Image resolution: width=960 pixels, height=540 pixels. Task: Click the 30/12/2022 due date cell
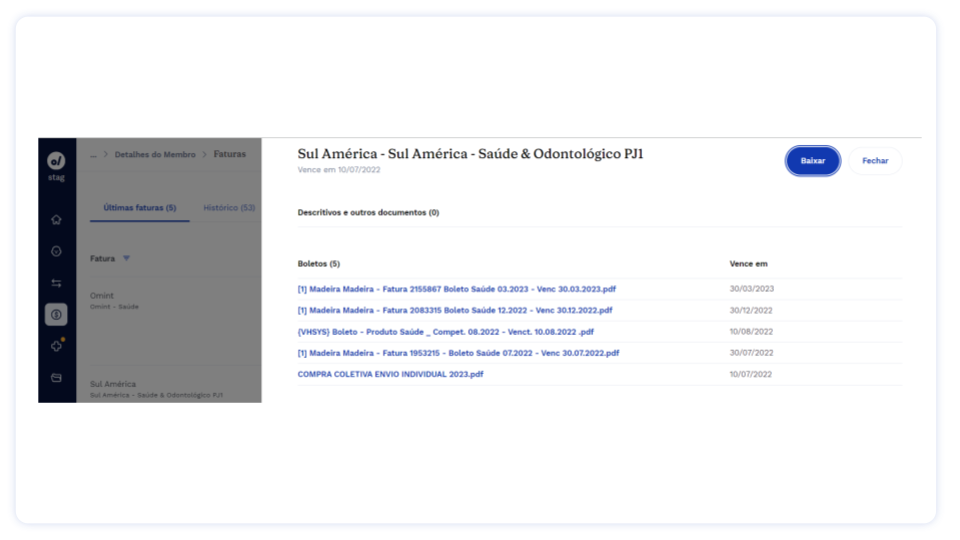click(x=751, y=310)
